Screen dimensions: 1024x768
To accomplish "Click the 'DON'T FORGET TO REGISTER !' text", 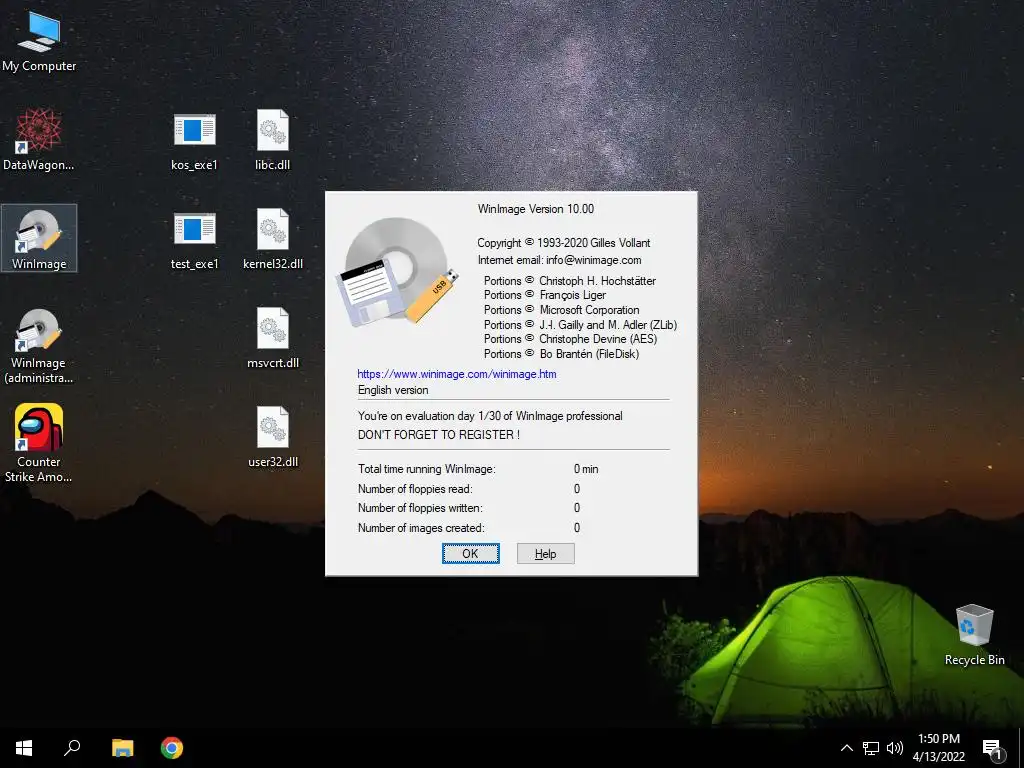I will pos(439,435).
